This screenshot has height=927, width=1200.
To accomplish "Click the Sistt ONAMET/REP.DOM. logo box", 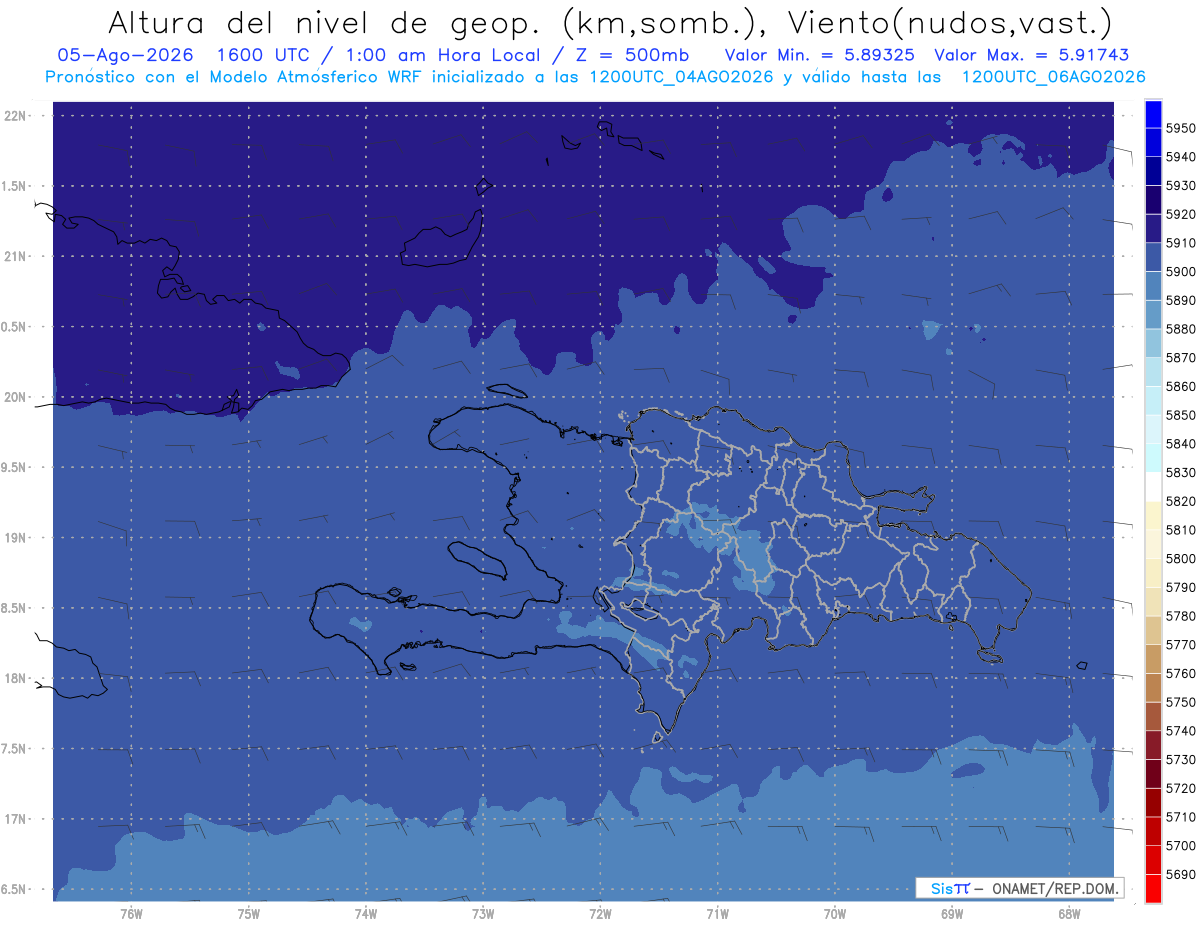I will [x=1019, y=888].
